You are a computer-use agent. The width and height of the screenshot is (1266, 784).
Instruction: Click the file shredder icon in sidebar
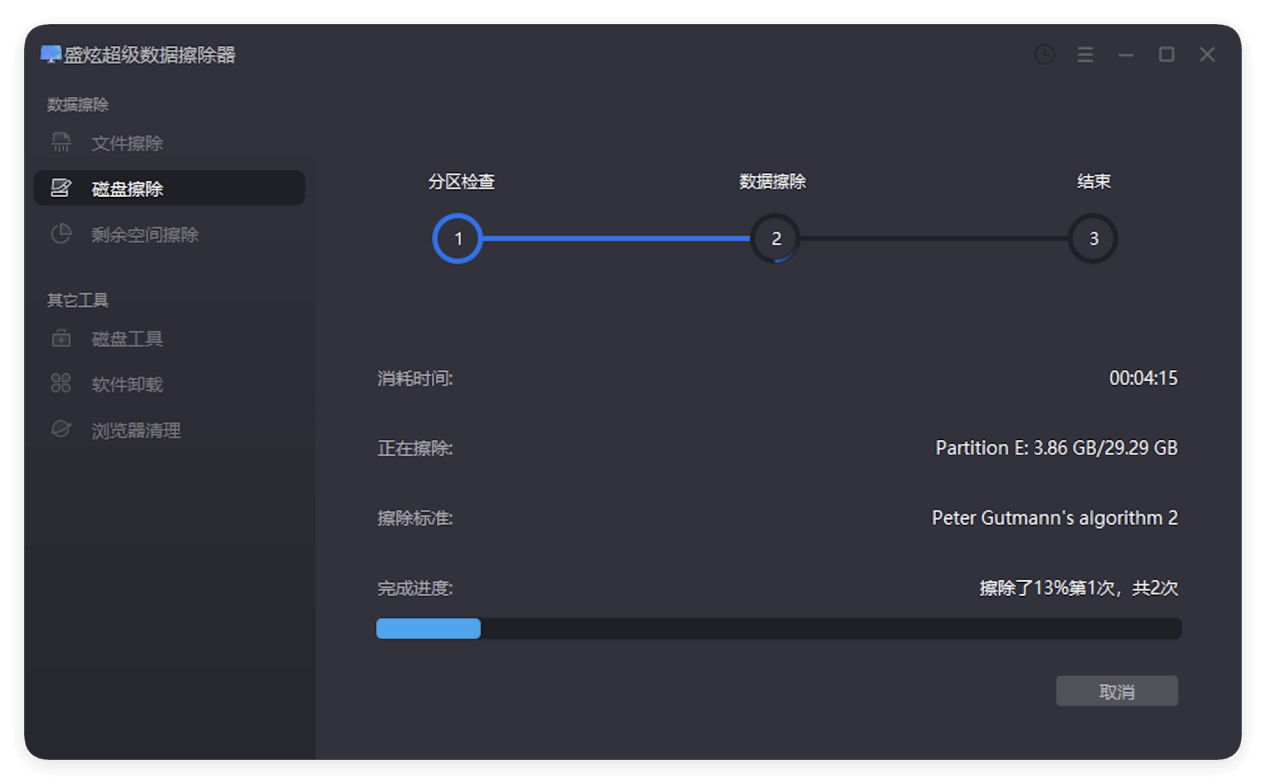point(61,143)
